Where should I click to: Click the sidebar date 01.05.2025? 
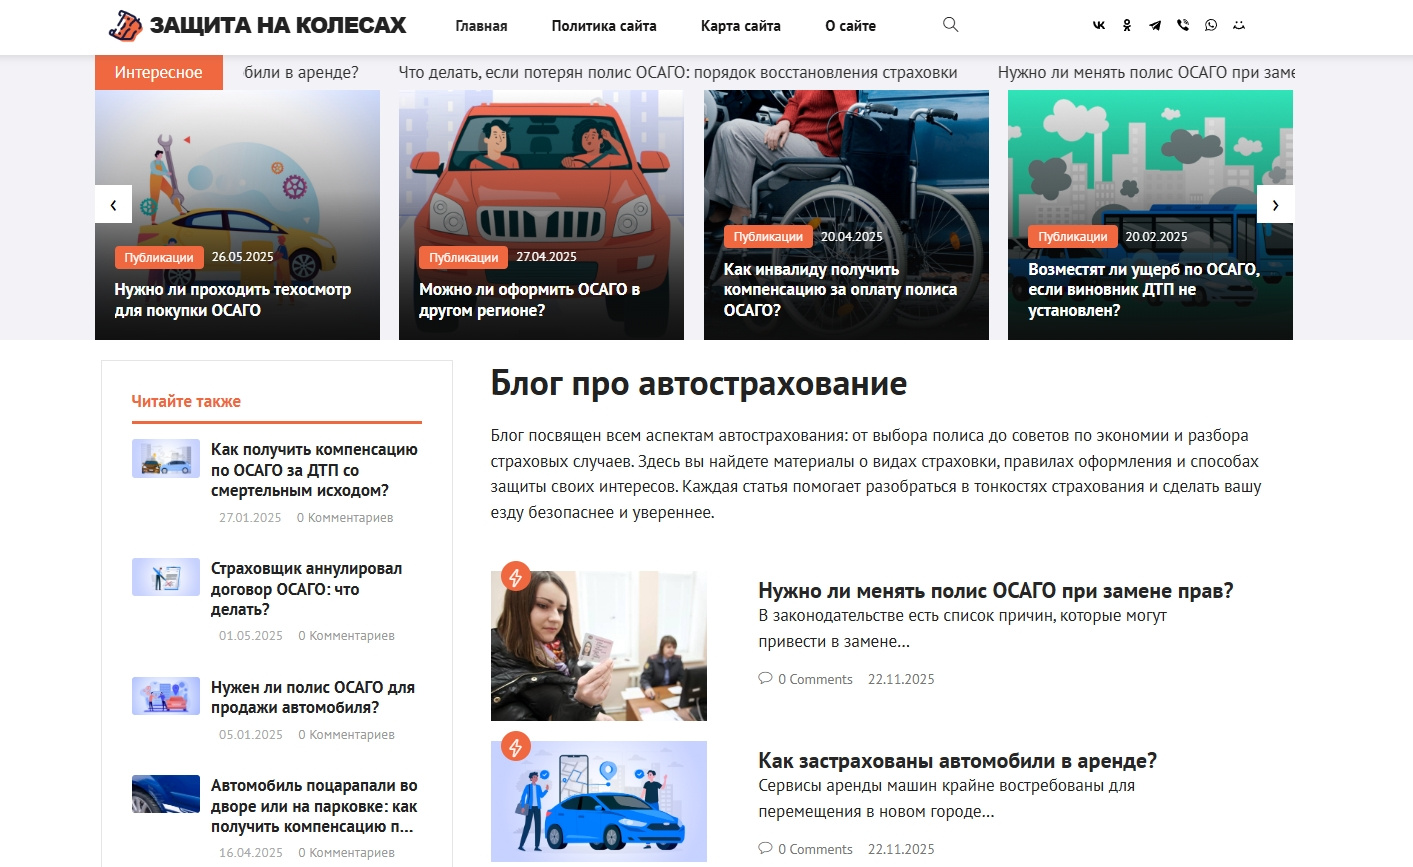[x=251, y=636]
